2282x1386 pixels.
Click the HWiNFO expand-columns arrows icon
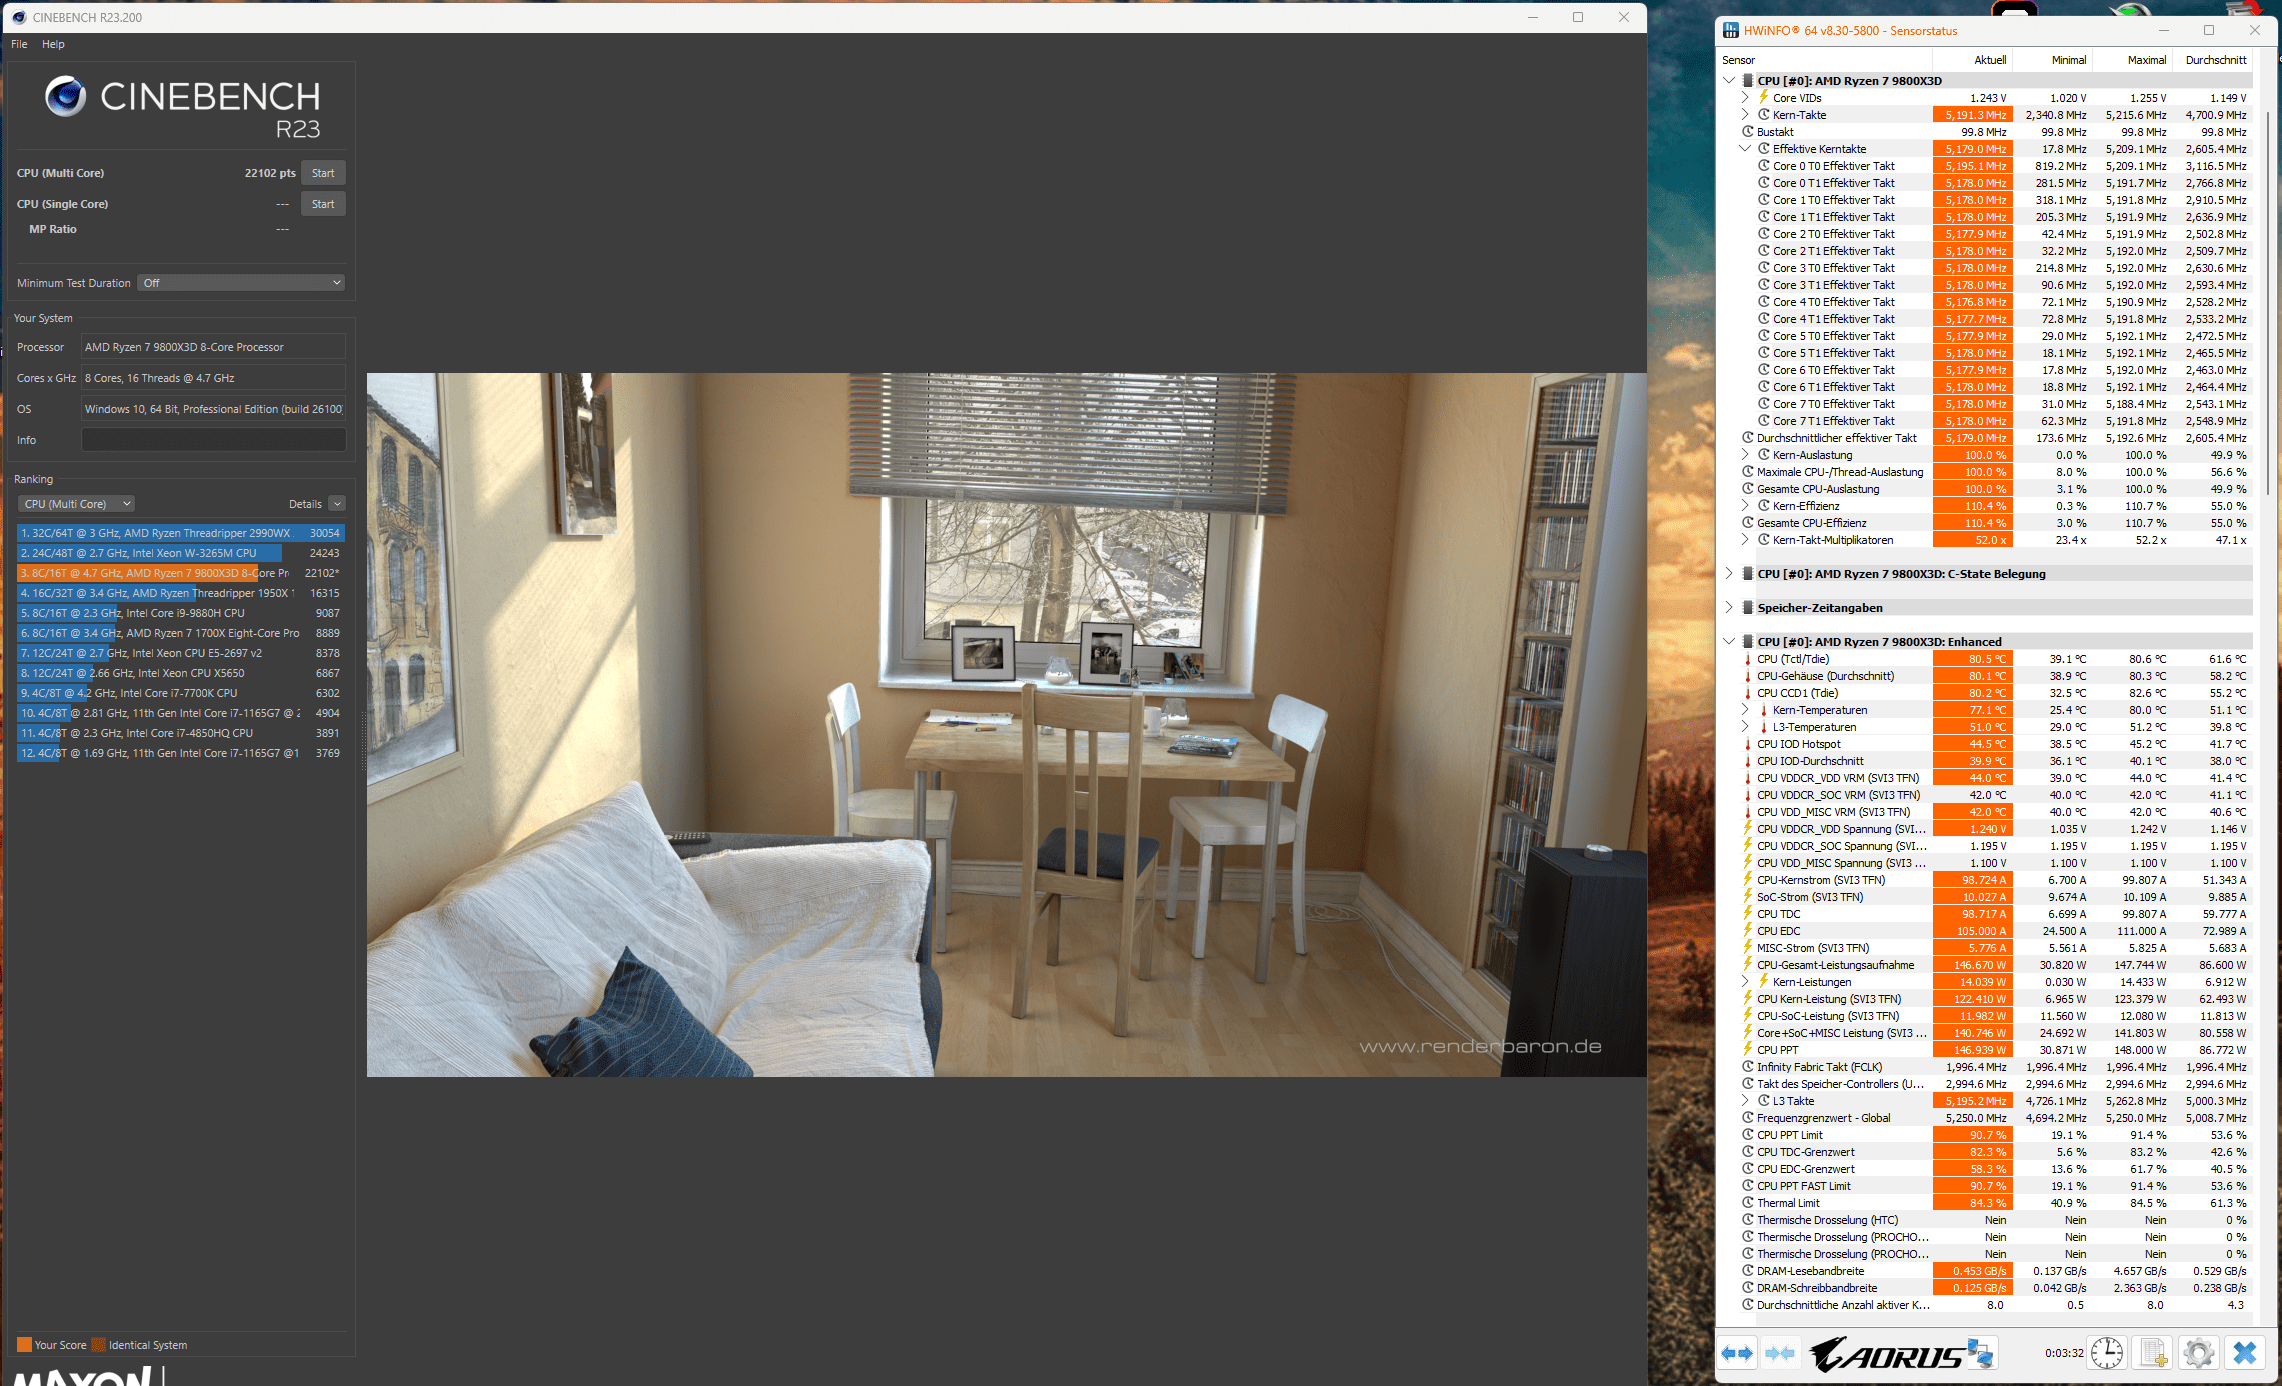pos(1737,1353)
